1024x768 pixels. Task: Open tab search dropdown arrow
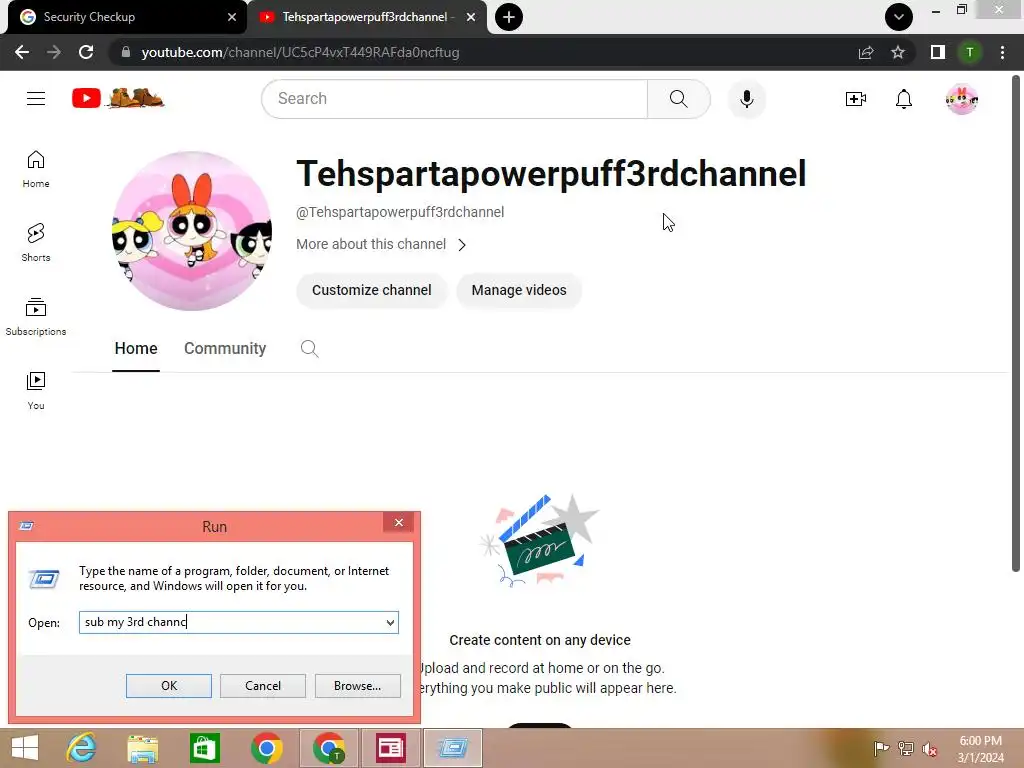click(899, 17)
